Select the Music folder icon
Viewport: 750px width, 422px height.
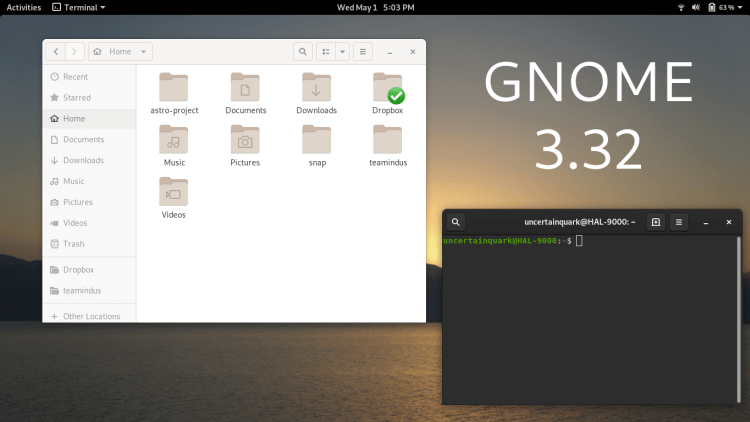[x=174, y=140]
